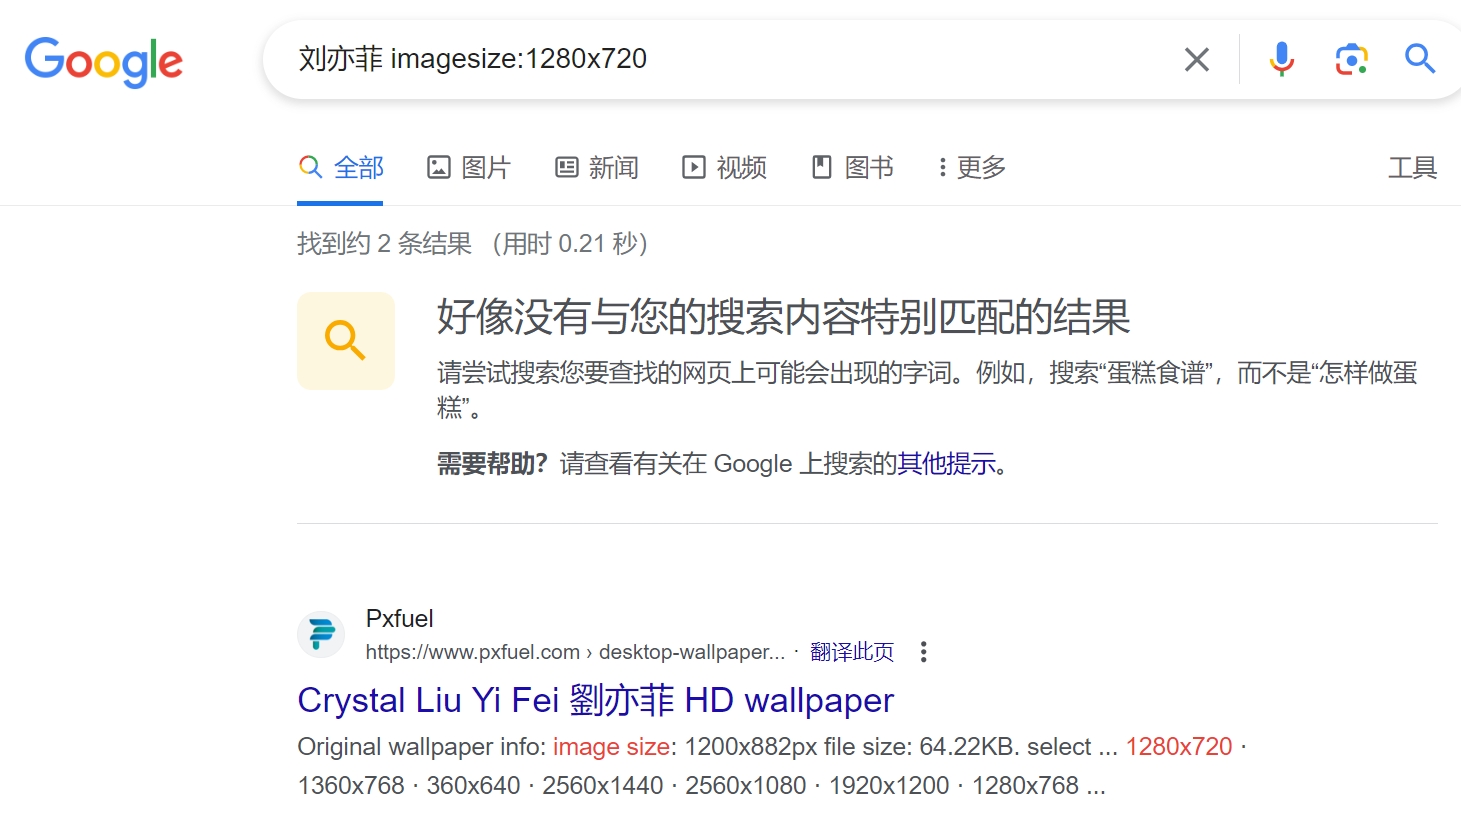Click the Pxfuel site favicon
The image size is (1461, 831).
click(x=321, y=635)
